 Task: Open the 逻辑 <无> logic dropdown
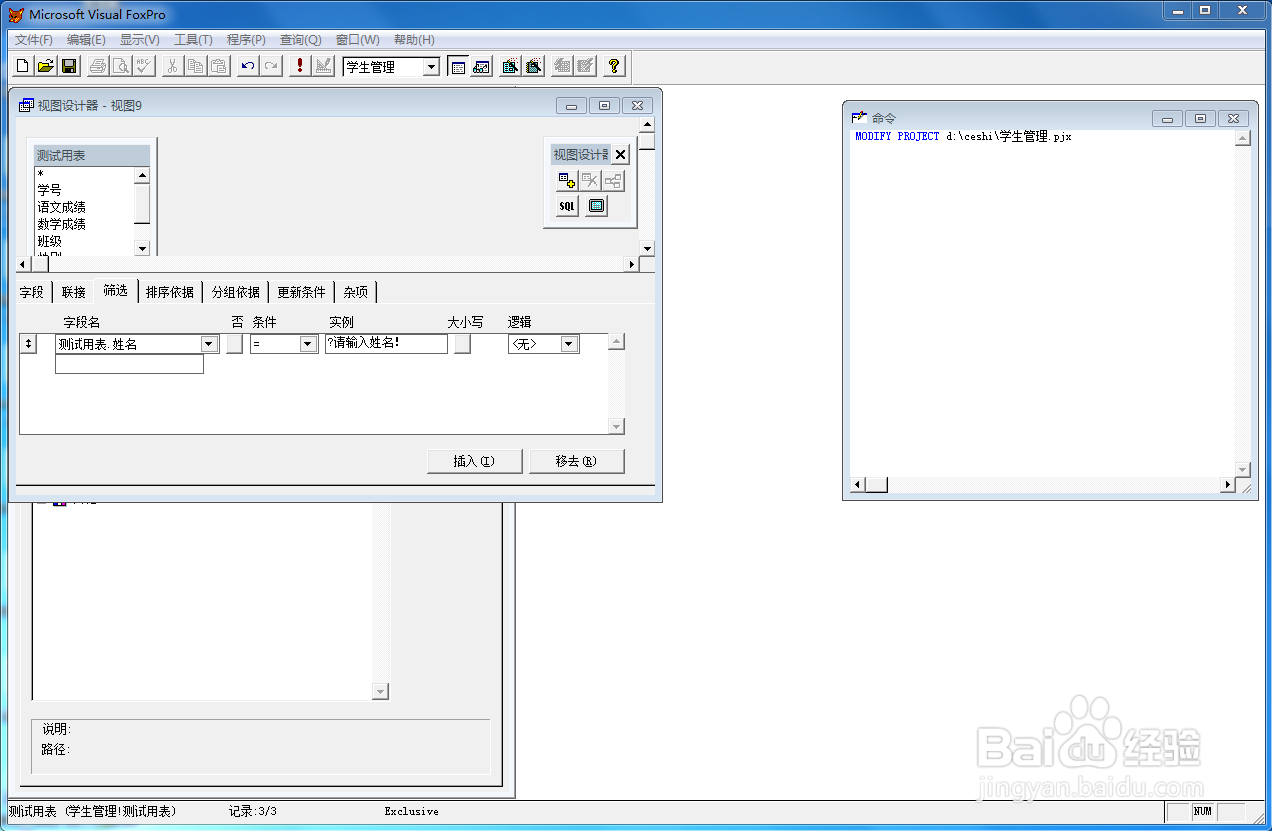569,344
